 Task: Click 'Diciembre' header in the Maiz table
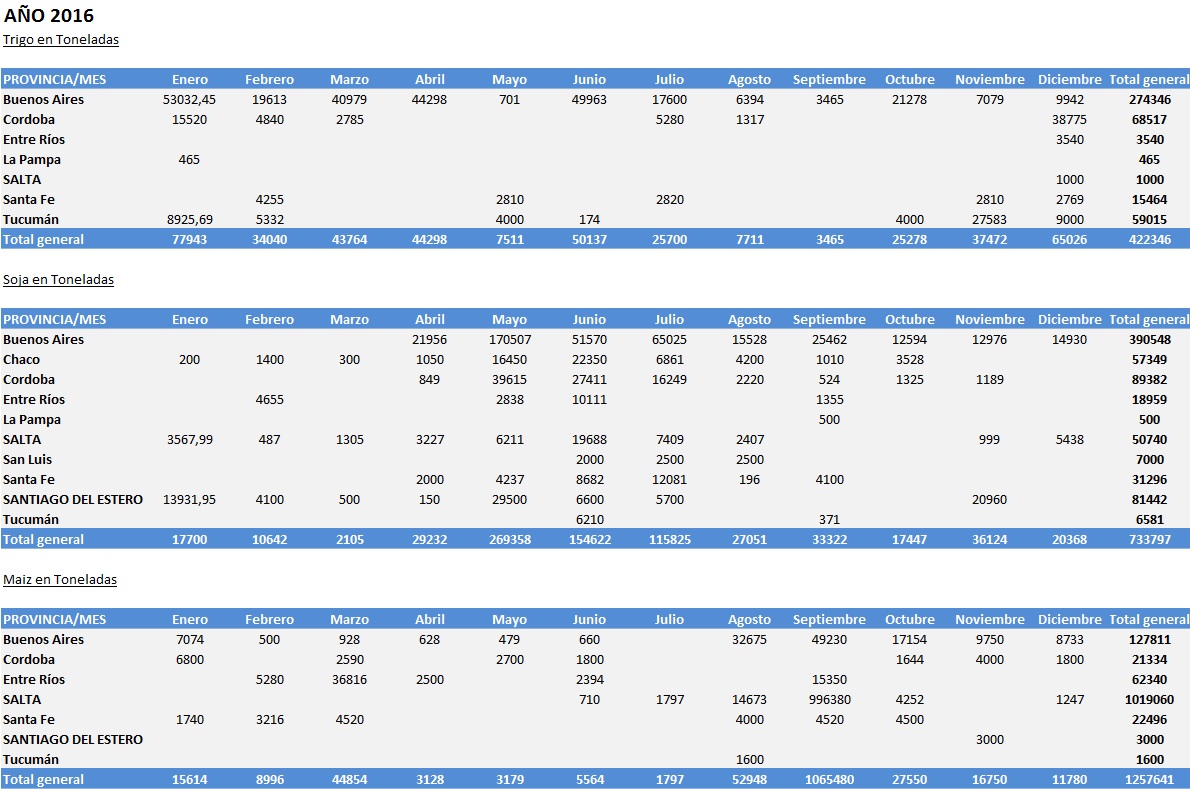tap(1069, 620)
